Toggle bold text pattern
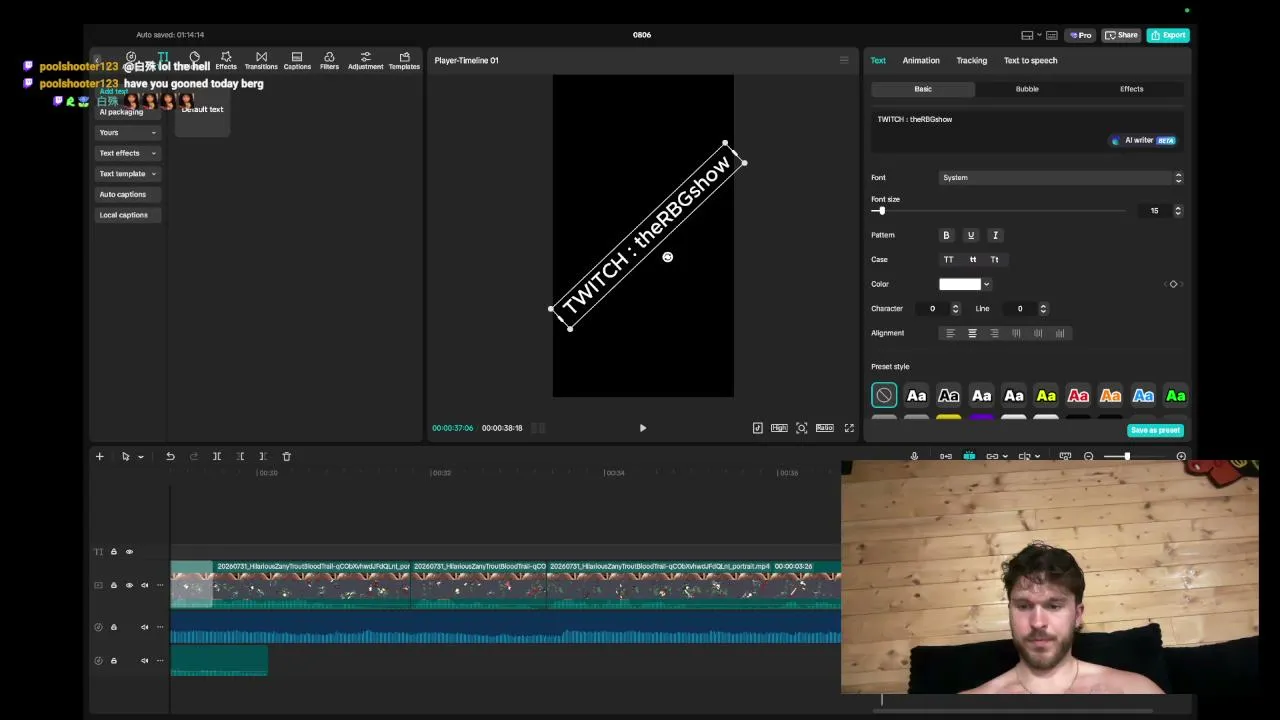The height and width of the screenshot is (720, 1280). pyautogui.click(x=946, y=235)
